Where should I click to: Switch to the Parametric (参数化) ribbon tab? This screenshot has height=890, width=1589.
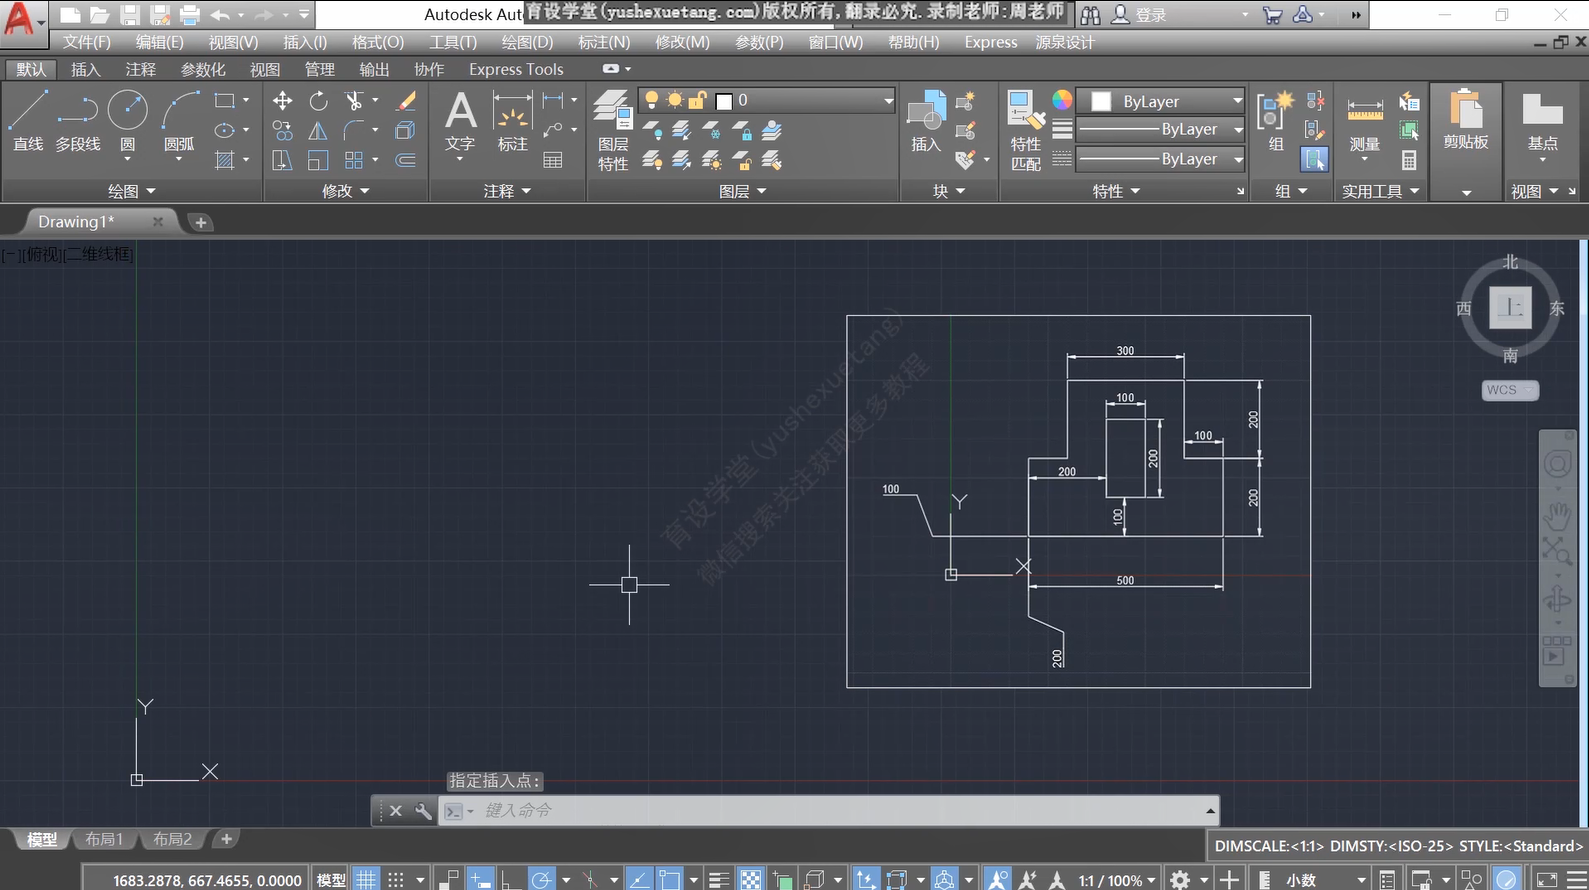tap(203, 69)
